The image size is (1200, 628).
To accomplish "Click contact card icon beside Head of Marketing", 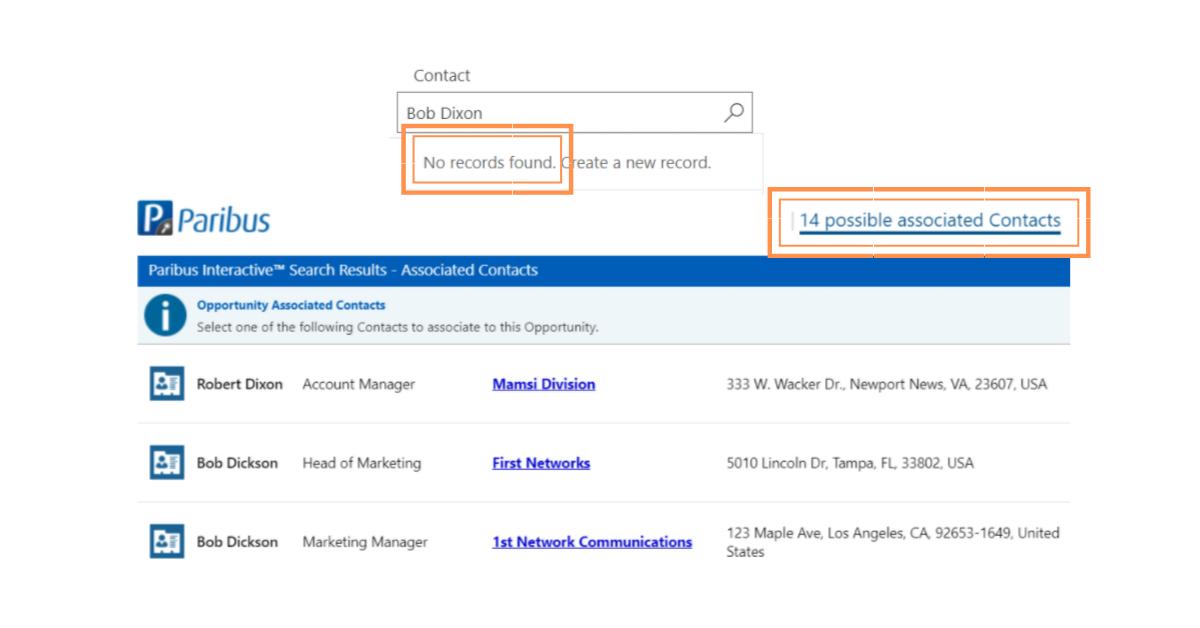I will click(x=166, y=463).
